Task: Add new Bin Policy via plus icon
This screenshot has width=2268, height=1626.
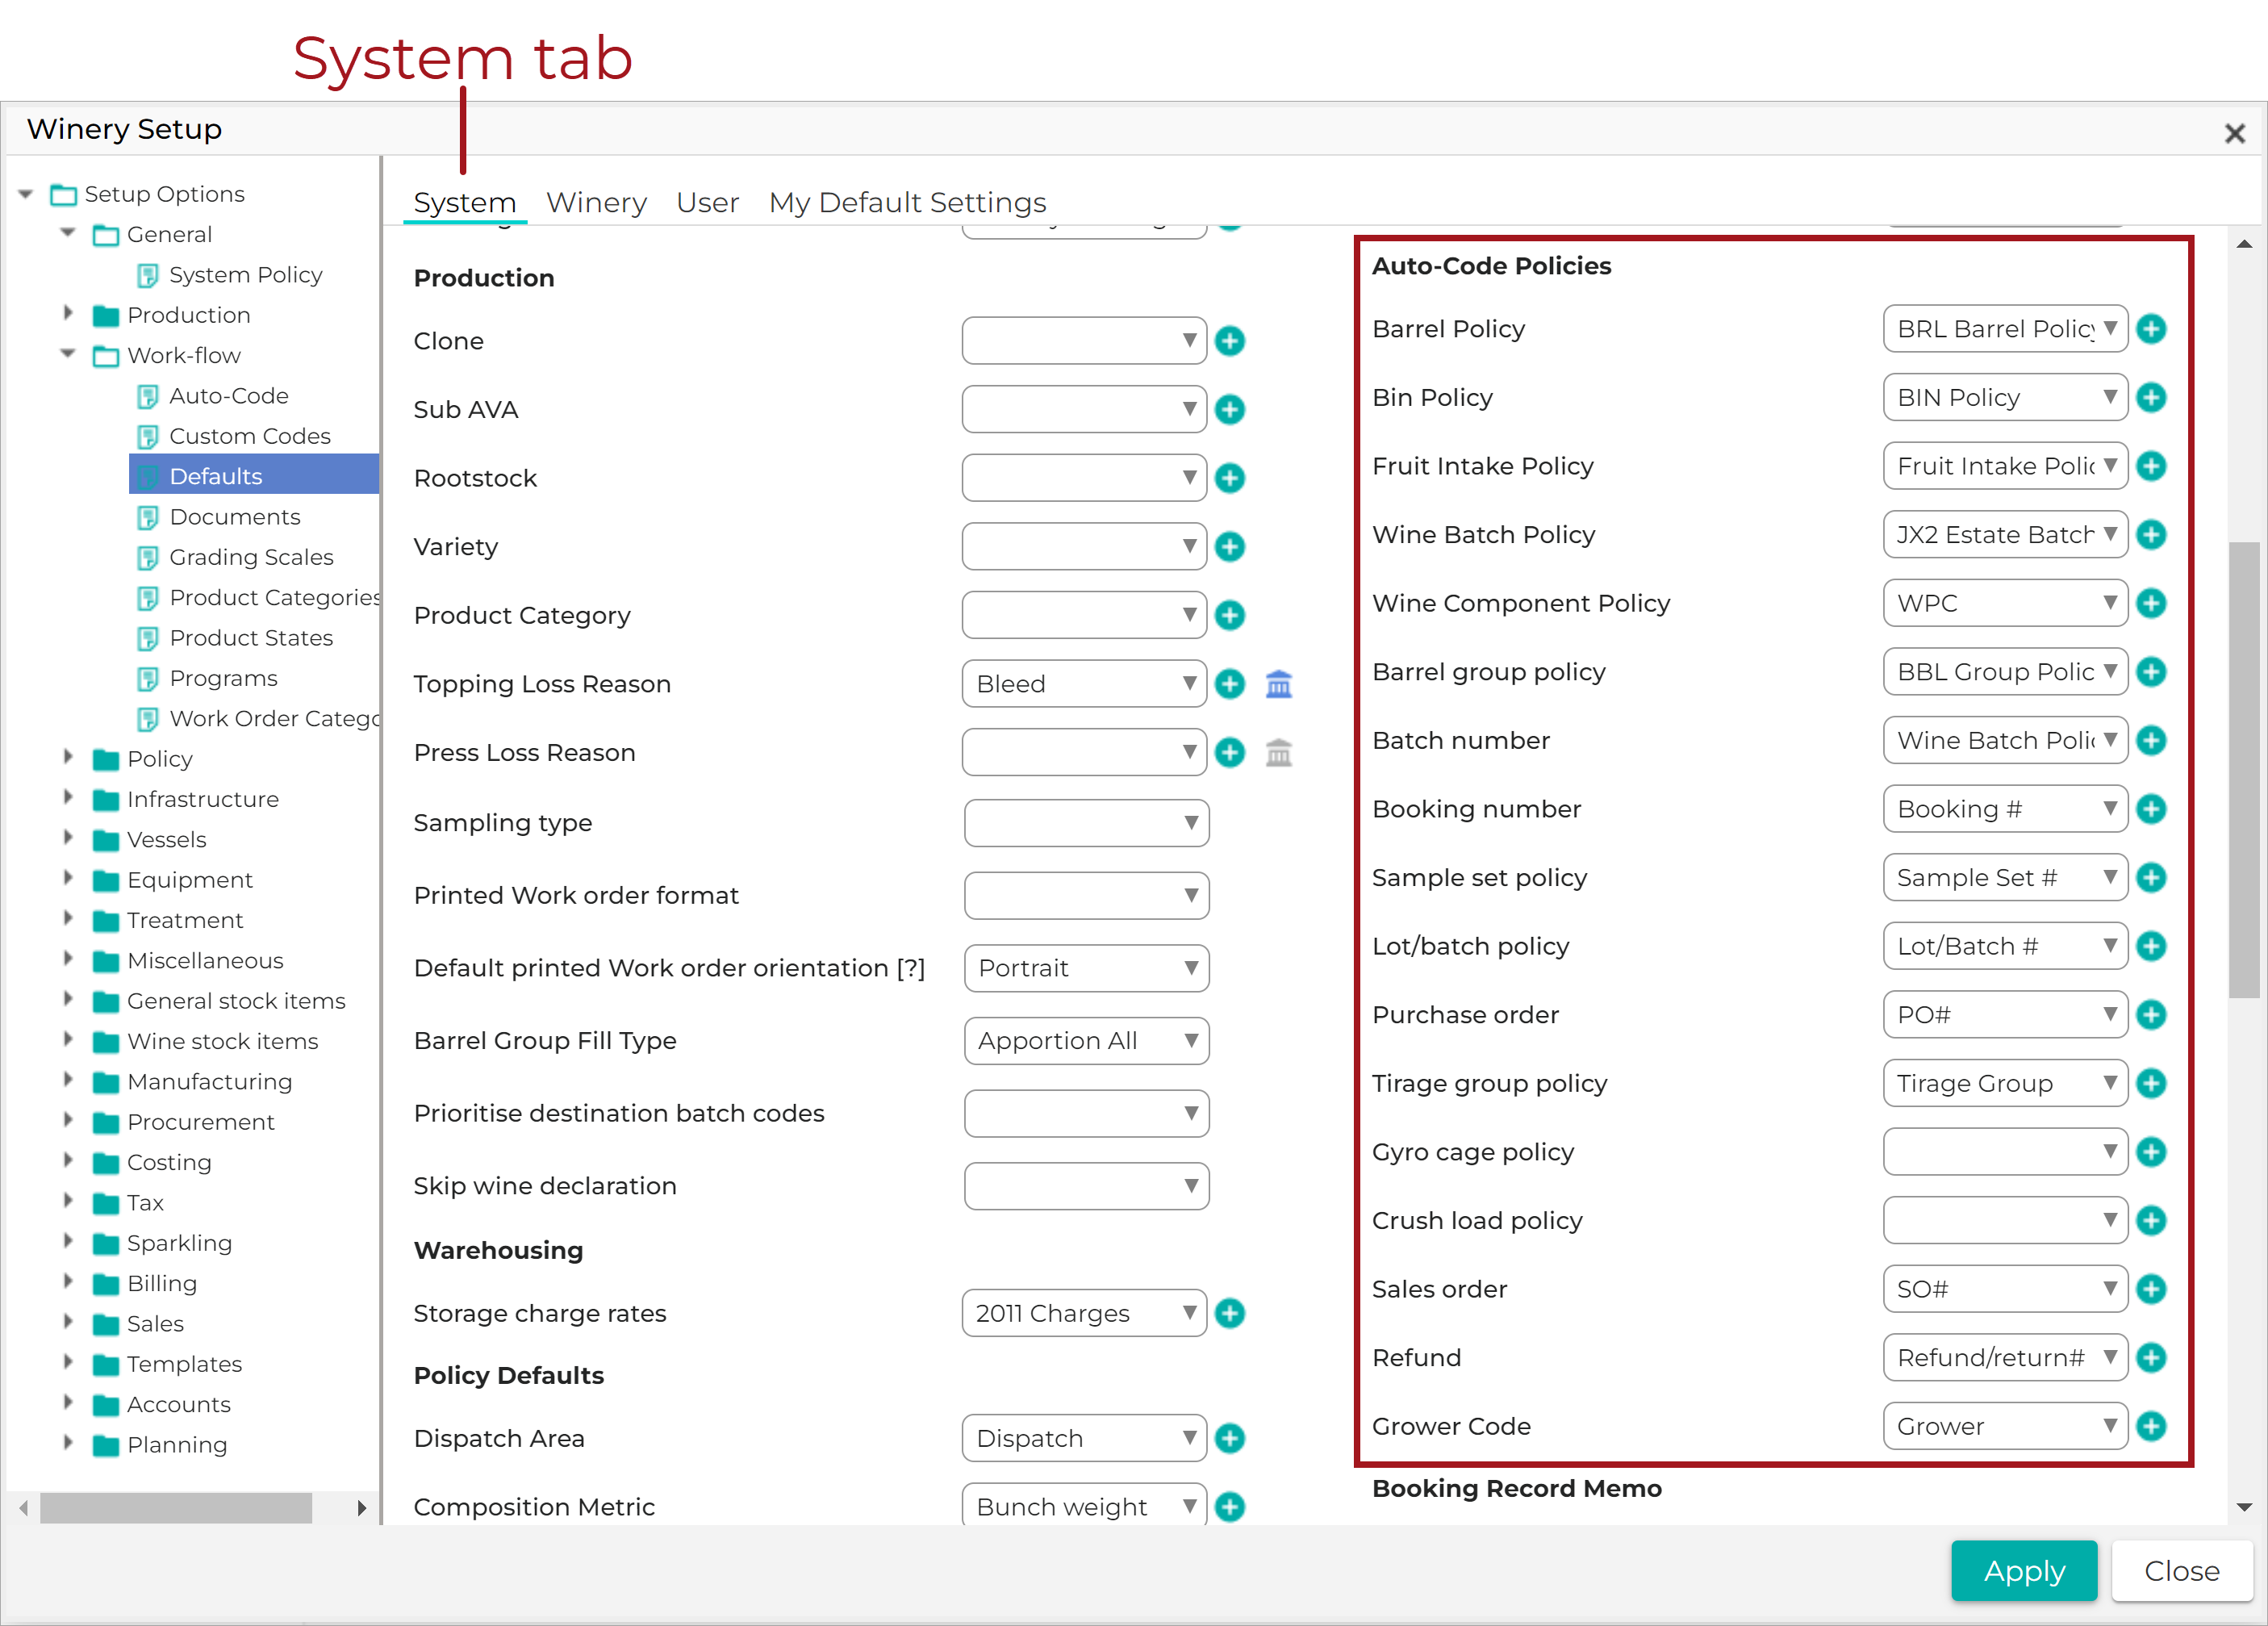Action: tap(2150, 398)
